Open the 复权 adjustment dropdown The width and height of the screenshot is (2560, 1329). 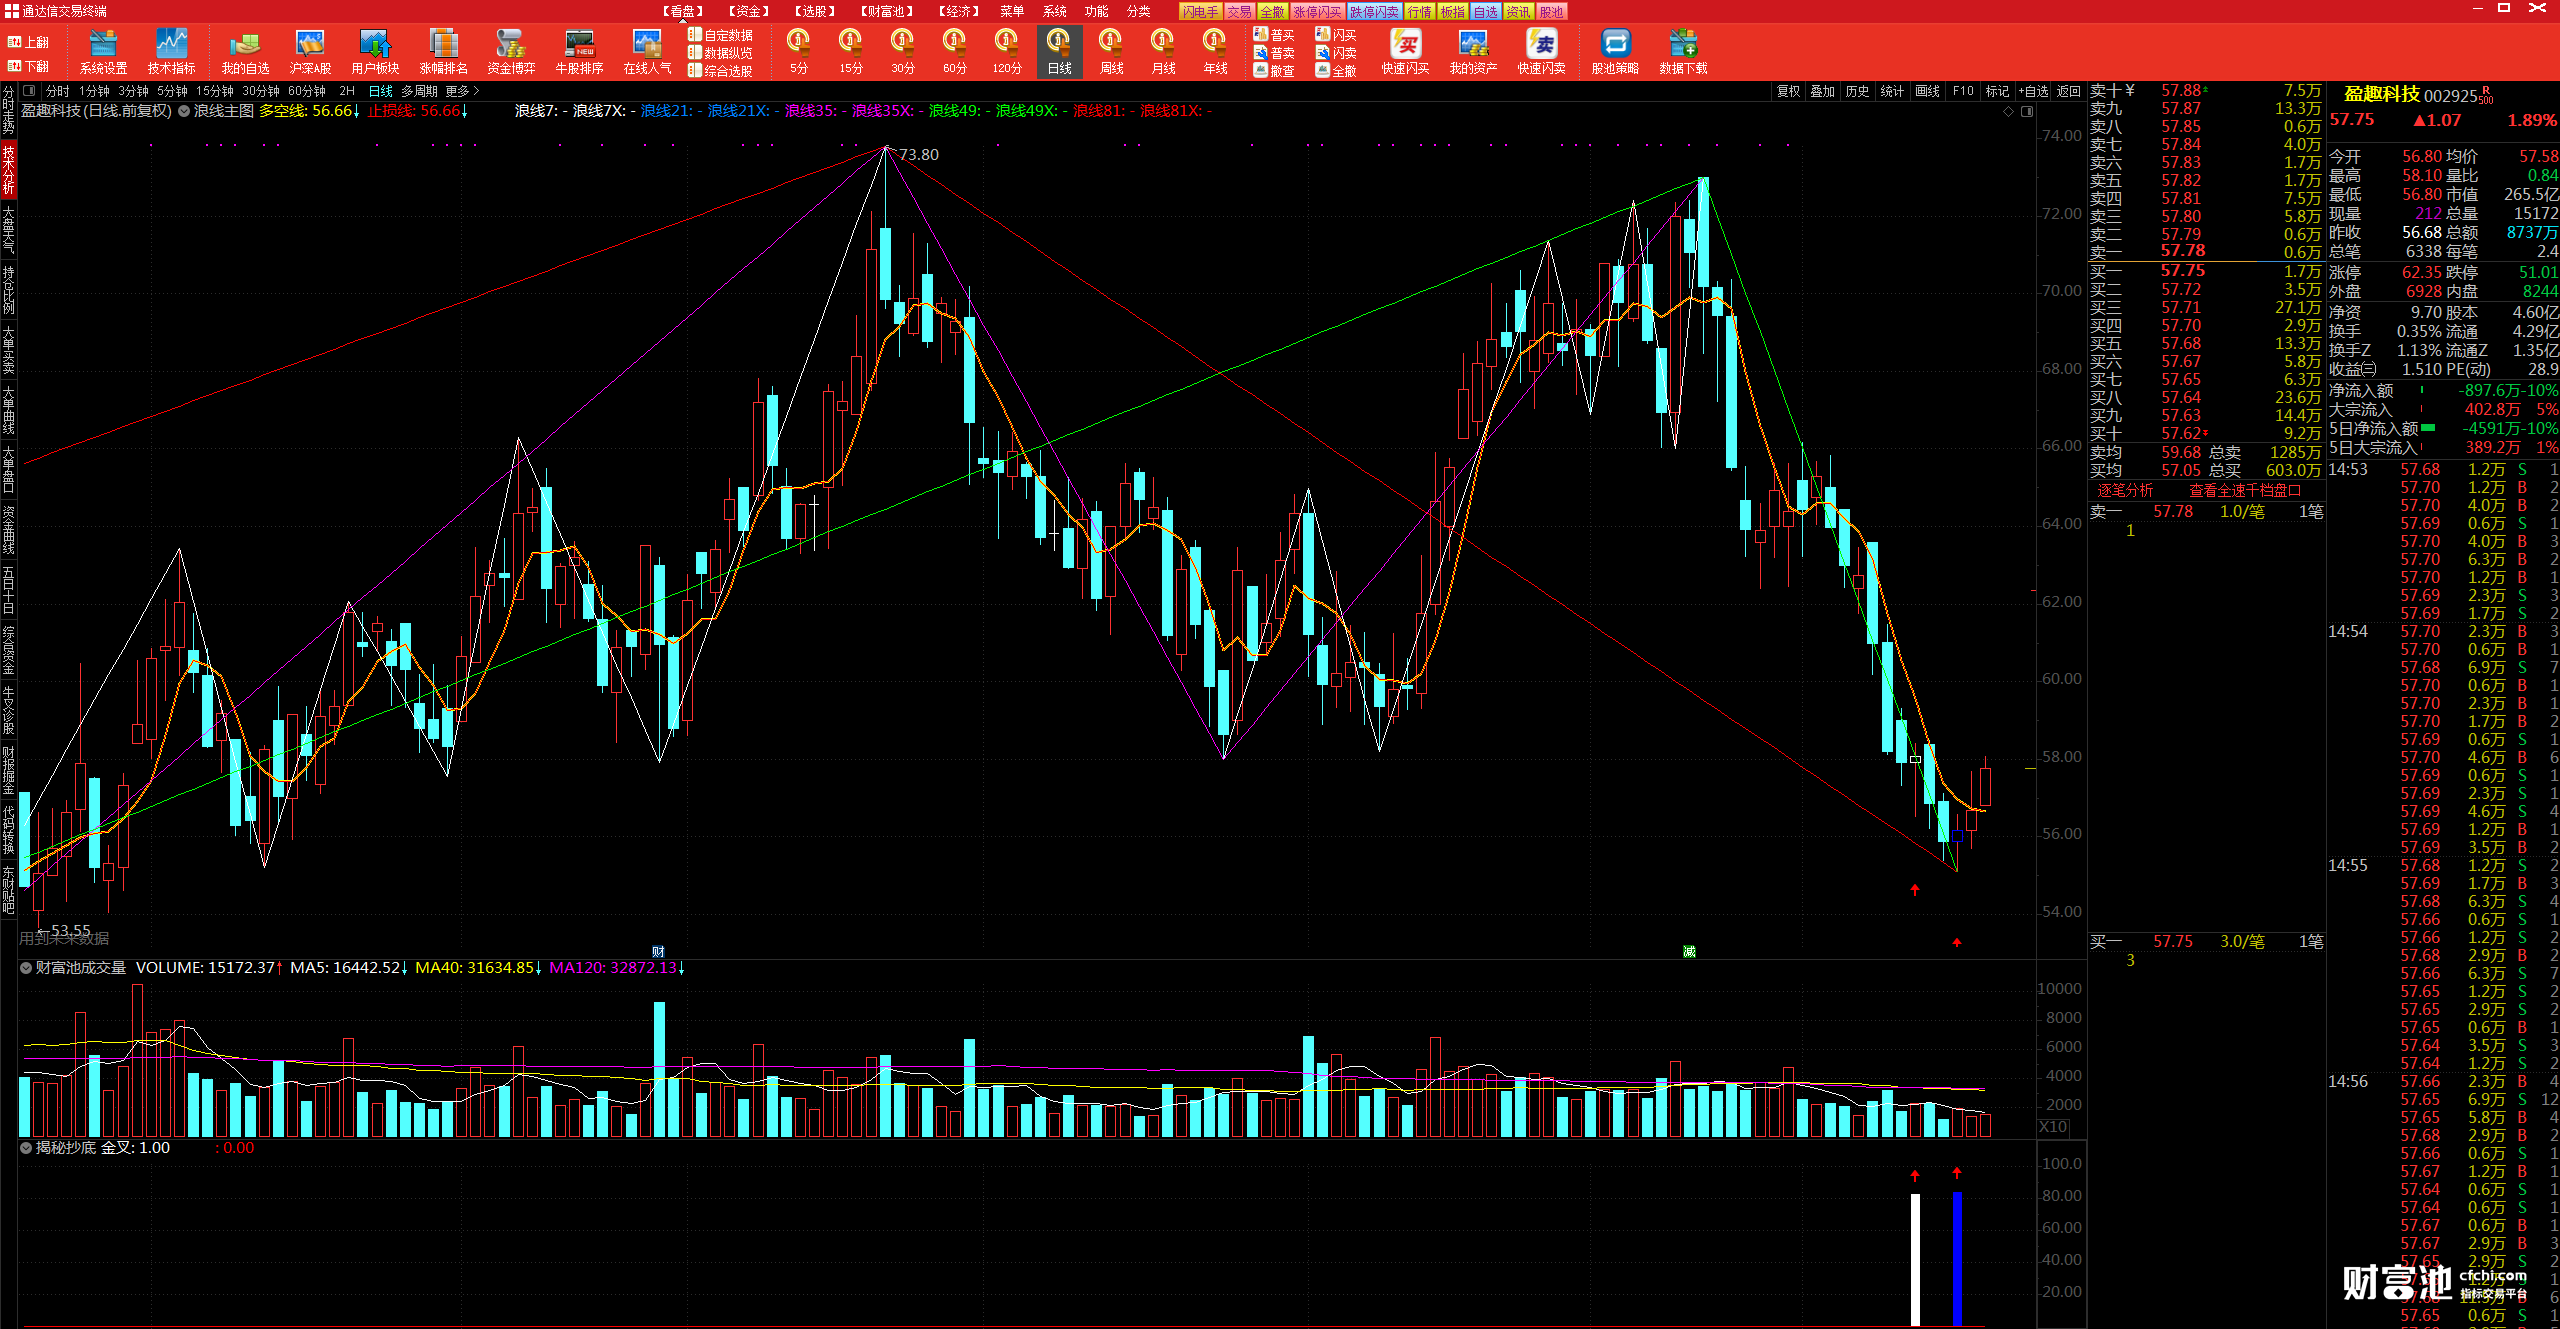pyautogui.click(x=1788, y=91)
